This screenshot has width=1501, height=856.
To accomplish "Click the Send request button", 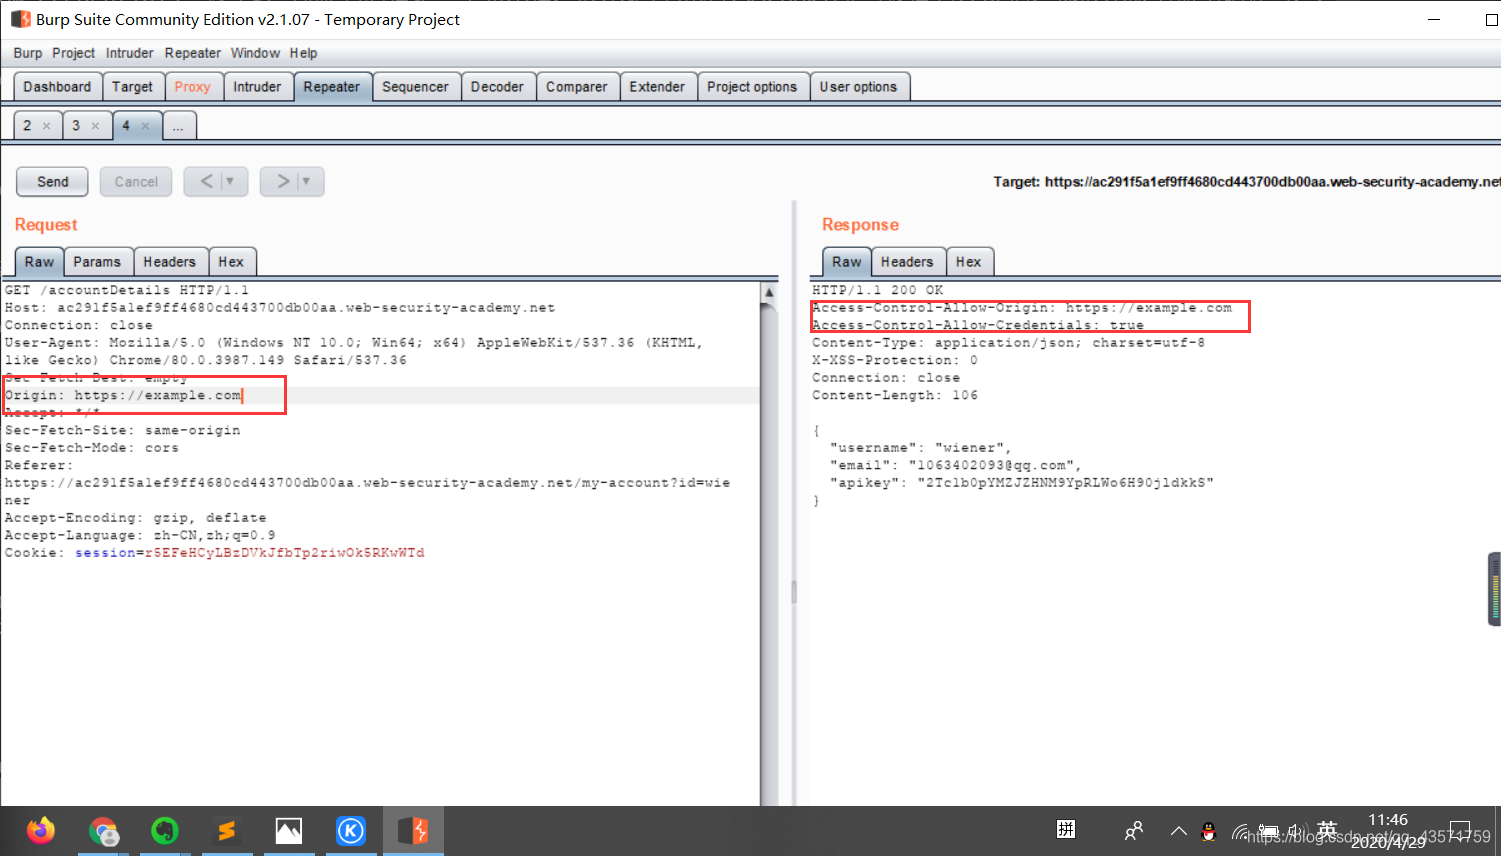I will click(52, 182).
